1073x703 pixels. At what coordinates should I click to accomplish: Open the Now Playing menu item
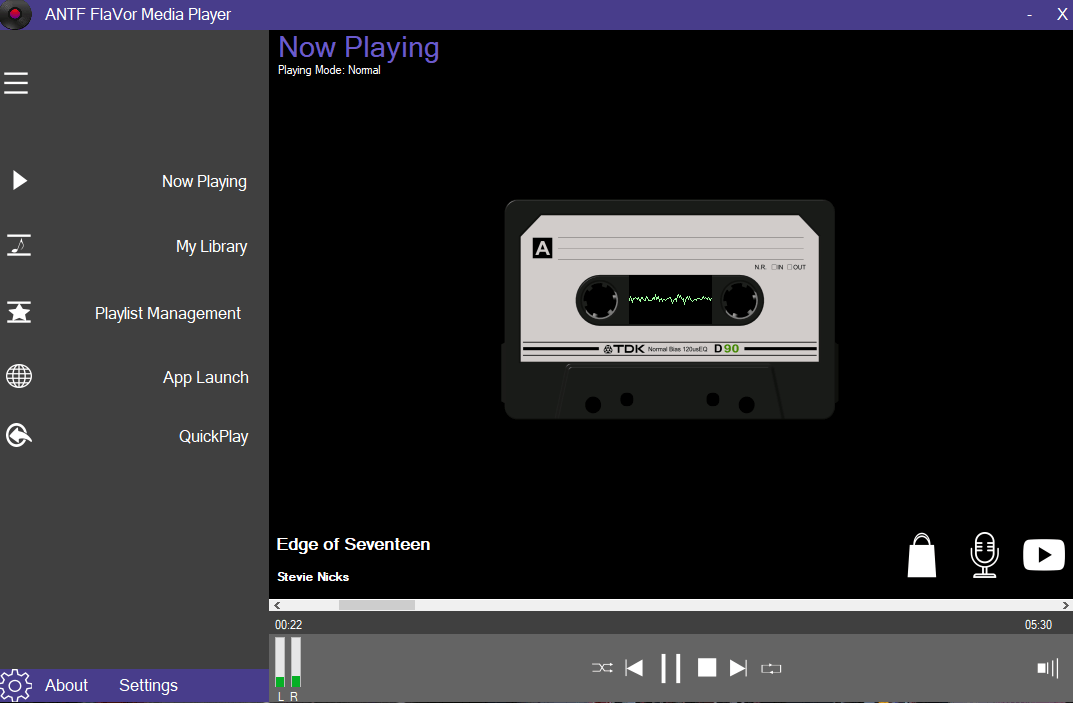[204, 181]
